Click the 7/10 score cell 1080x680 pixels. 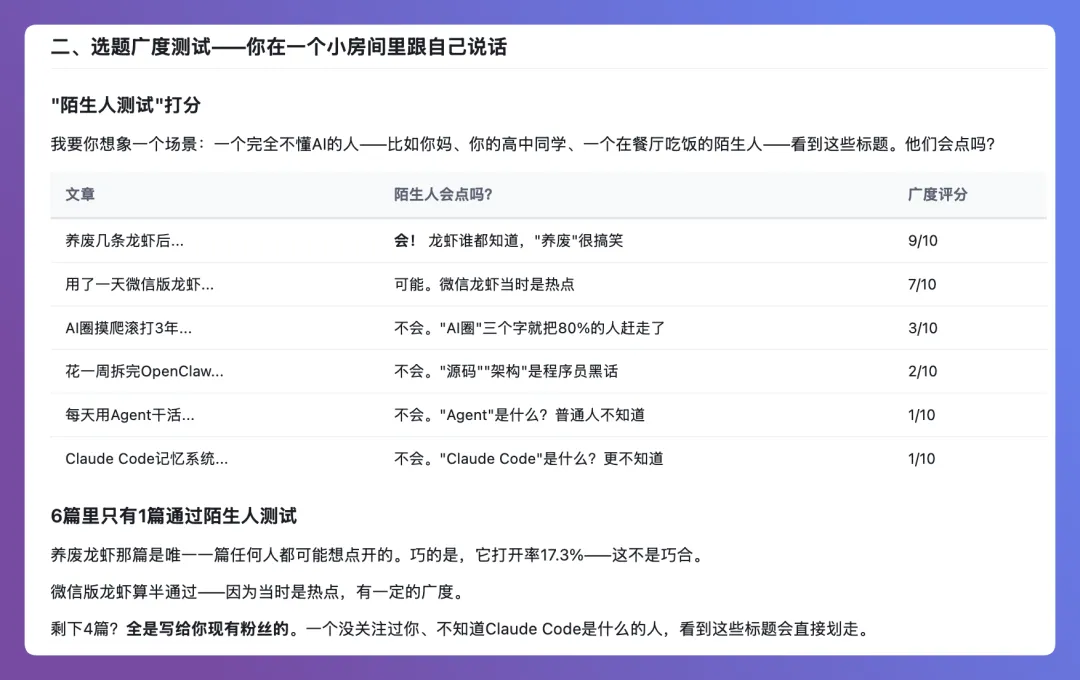(922, 284)
